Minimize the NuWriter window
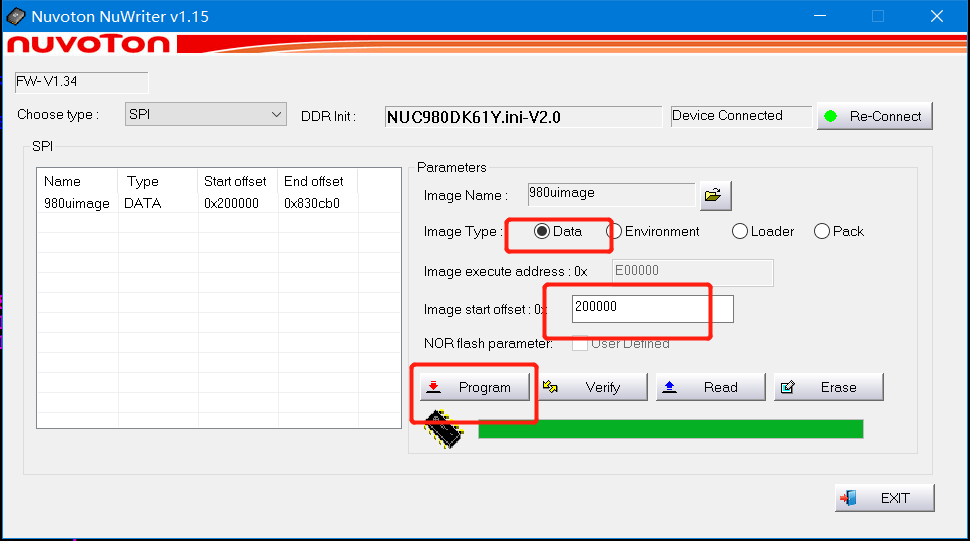Viewport: 970px width, 541px height. 820,16
